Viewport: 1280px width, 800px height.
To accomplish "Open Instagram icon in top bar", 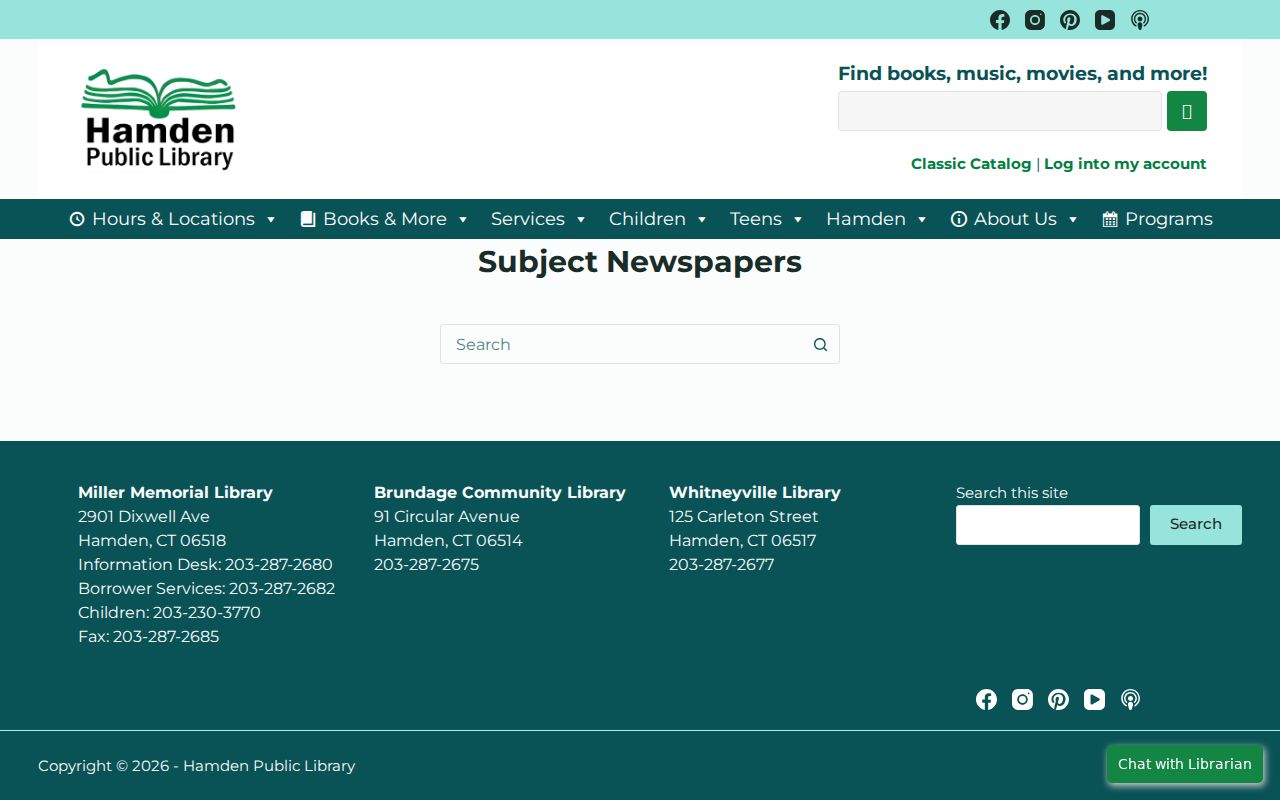I will 1035,20.
